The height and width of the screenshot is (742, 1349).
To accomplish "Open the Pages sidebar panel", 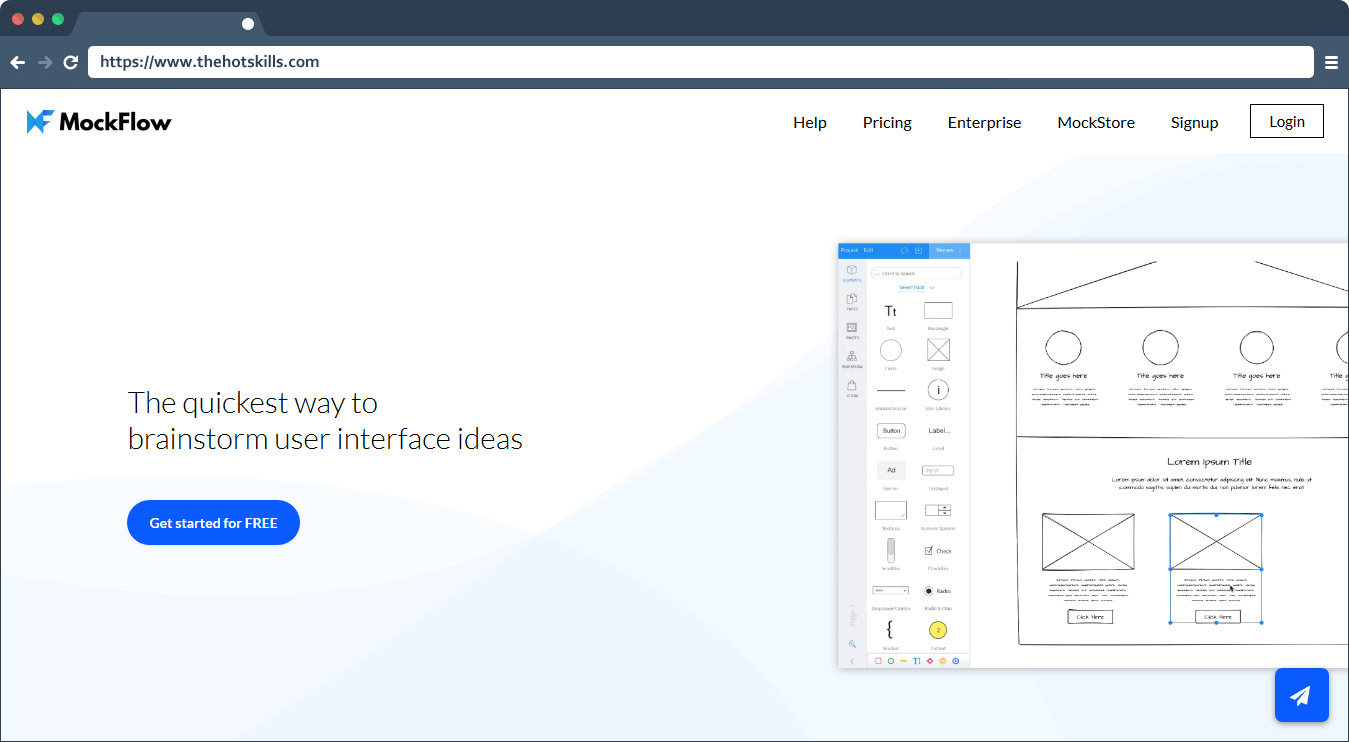I will click(852, 301).
